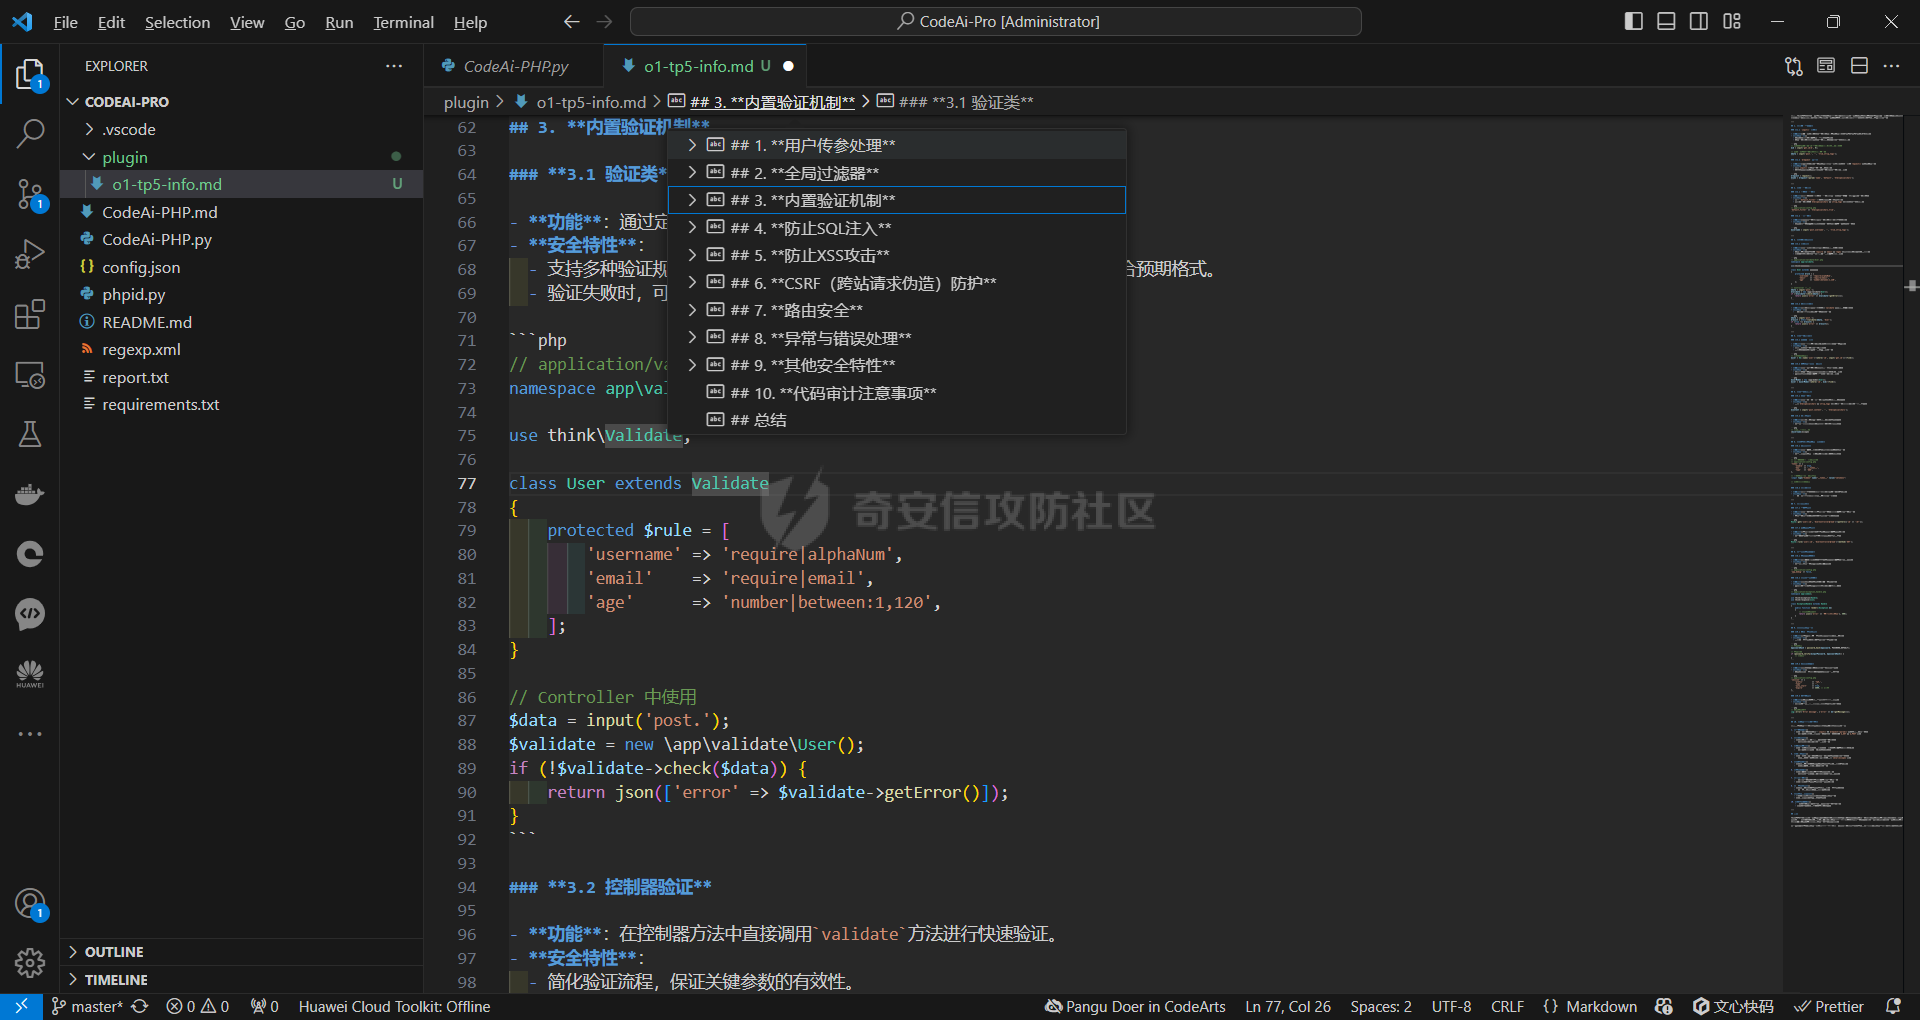Select '## 6. **CSRF' symbol entry
Viewport: 1920px width, 1020px height.
pos(897,283)
